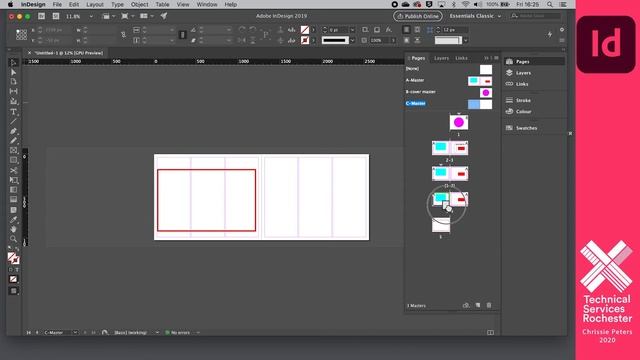The height and width of the screenshot is (360, 640).
Task: Select the B-cover master row
Action: pos(449,92)
